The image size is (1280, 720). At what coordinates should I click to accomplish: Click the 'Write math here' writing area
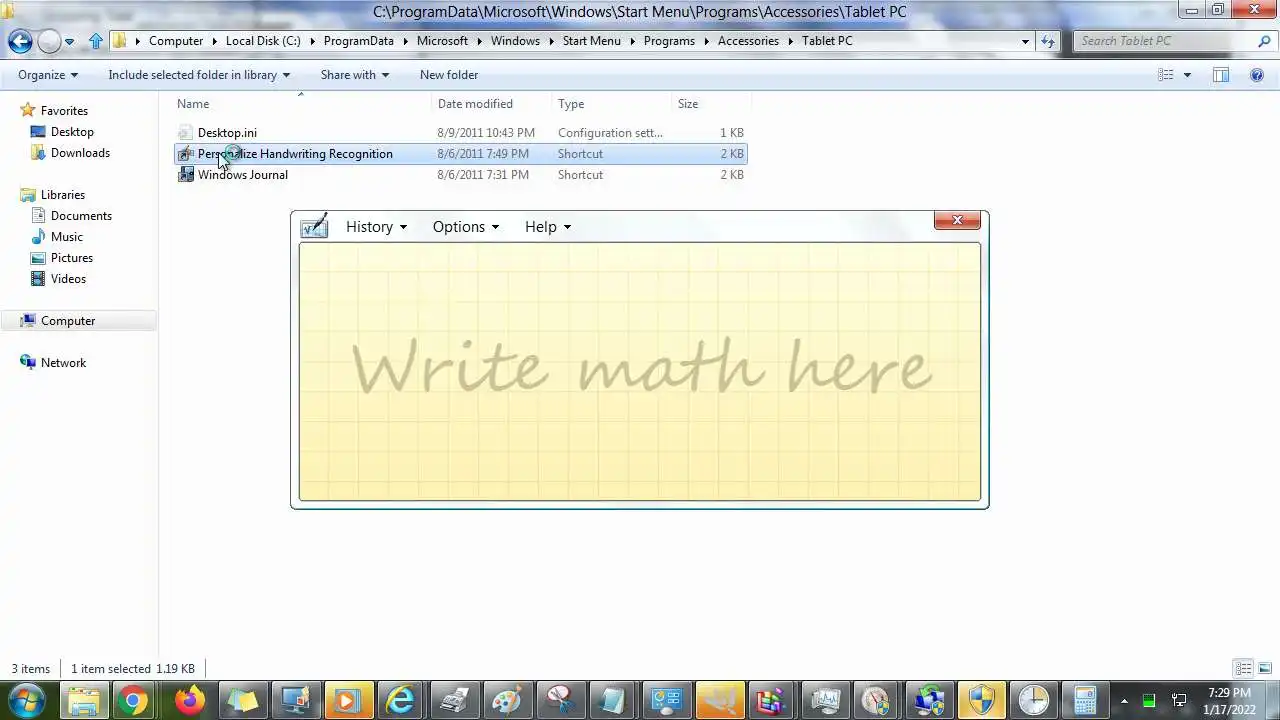point(640,371)
